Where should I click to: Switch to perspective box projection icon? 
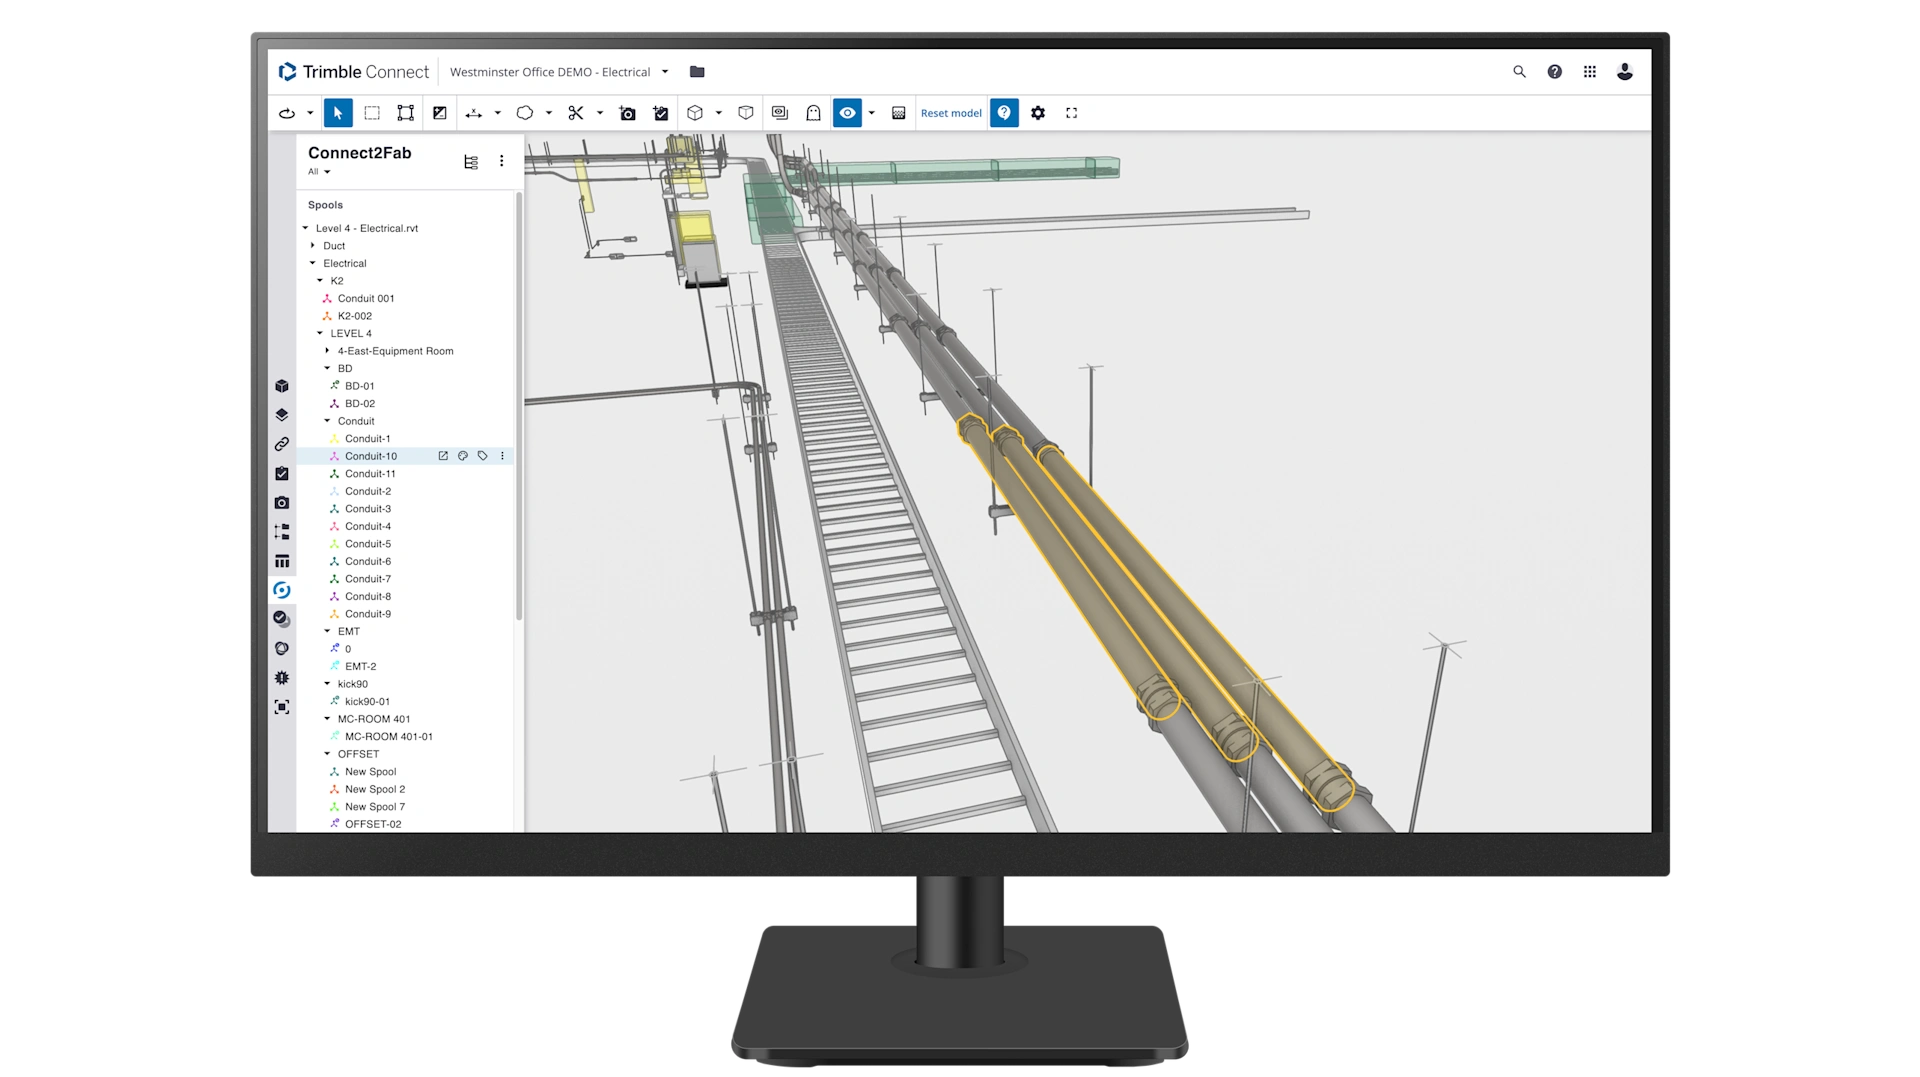tap(746, 113)
